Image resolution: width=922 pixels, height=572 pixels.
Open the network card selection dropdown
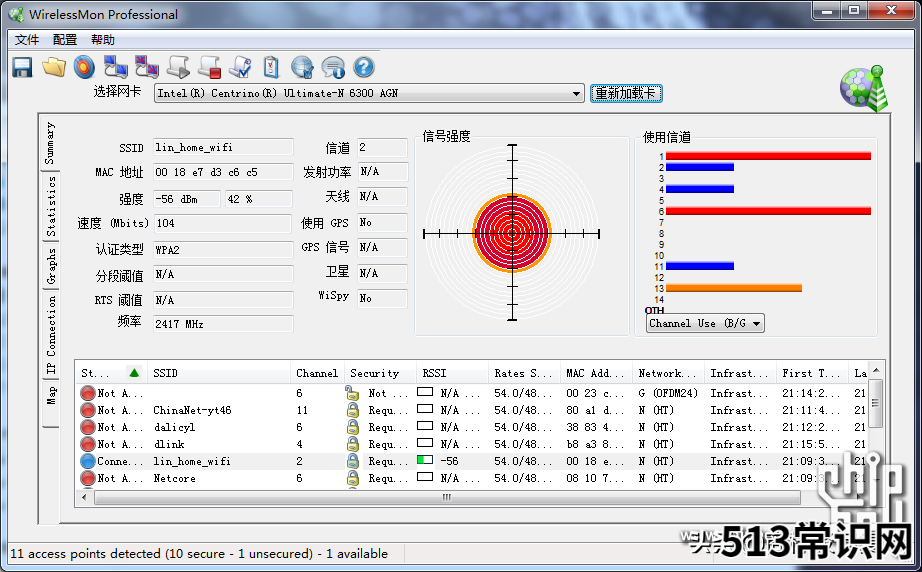[x=369, y=93]
